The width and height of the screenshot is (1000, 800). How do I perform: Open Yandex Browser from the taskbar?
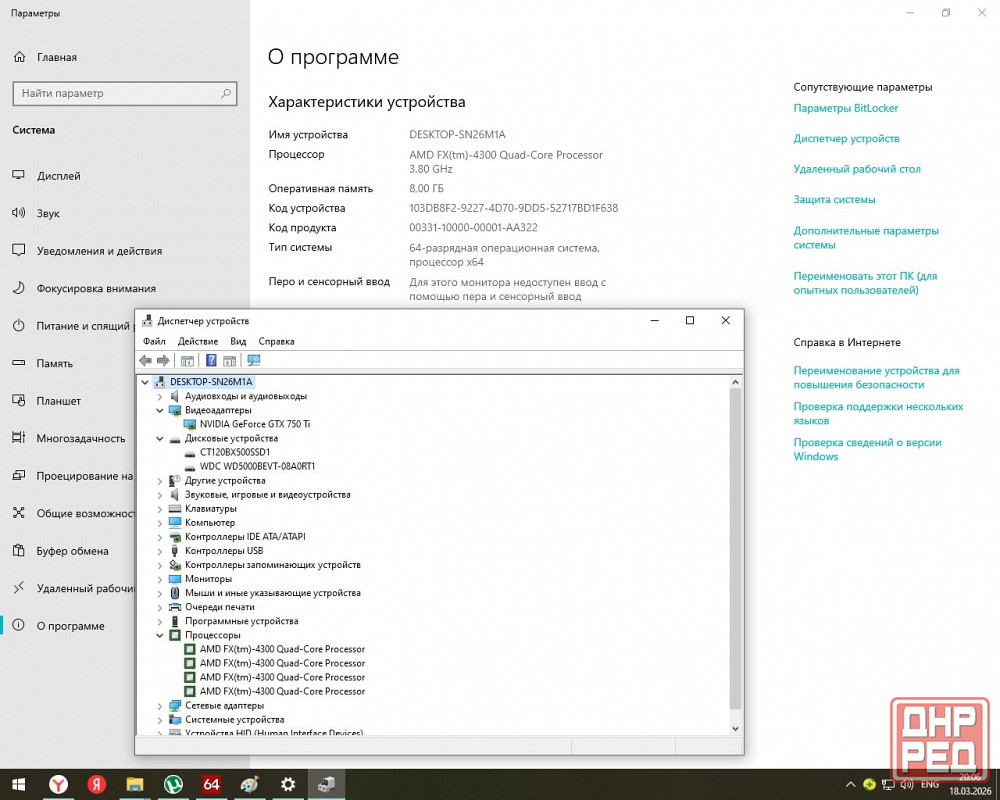(59, 785)
